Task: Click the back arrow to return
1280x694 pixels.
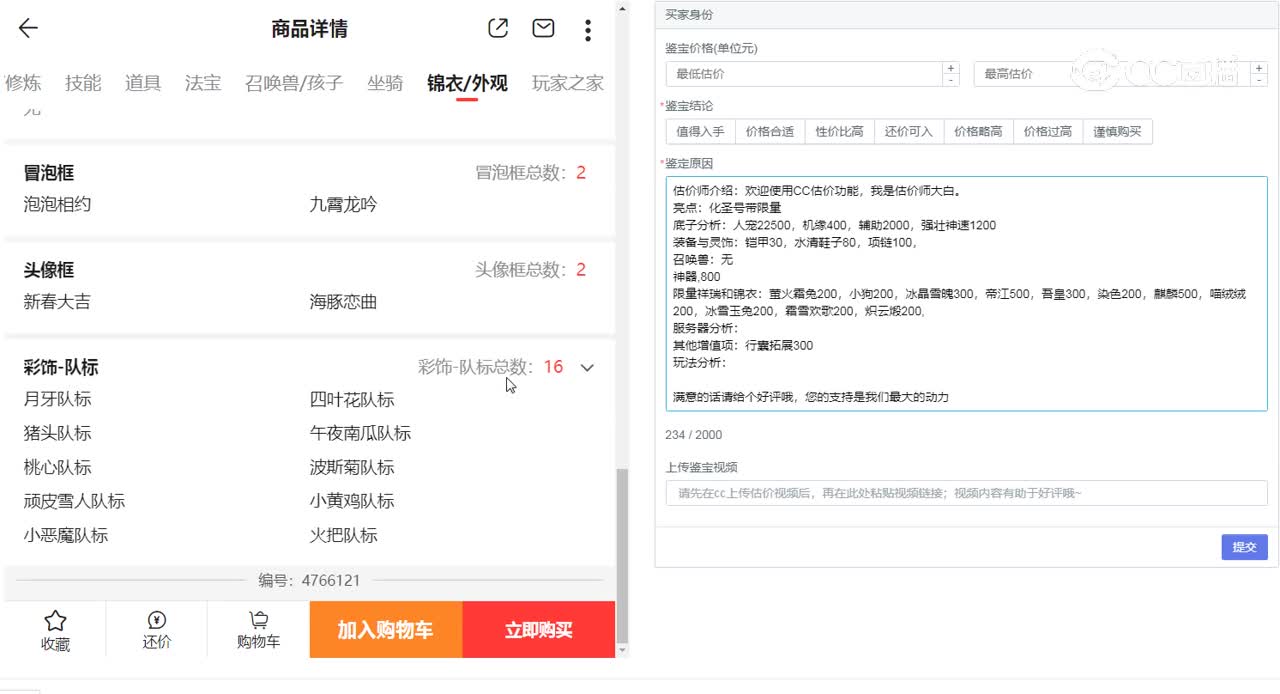Action: pyautogui.click(x=27, y=28)
